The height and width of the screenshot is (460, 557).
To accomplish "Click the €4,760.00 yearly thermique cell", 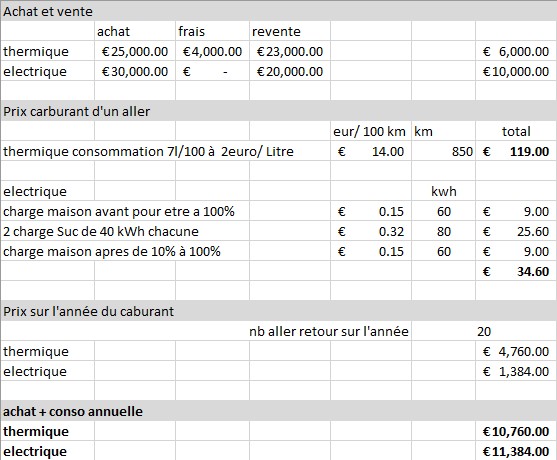I will click(516, 351).
